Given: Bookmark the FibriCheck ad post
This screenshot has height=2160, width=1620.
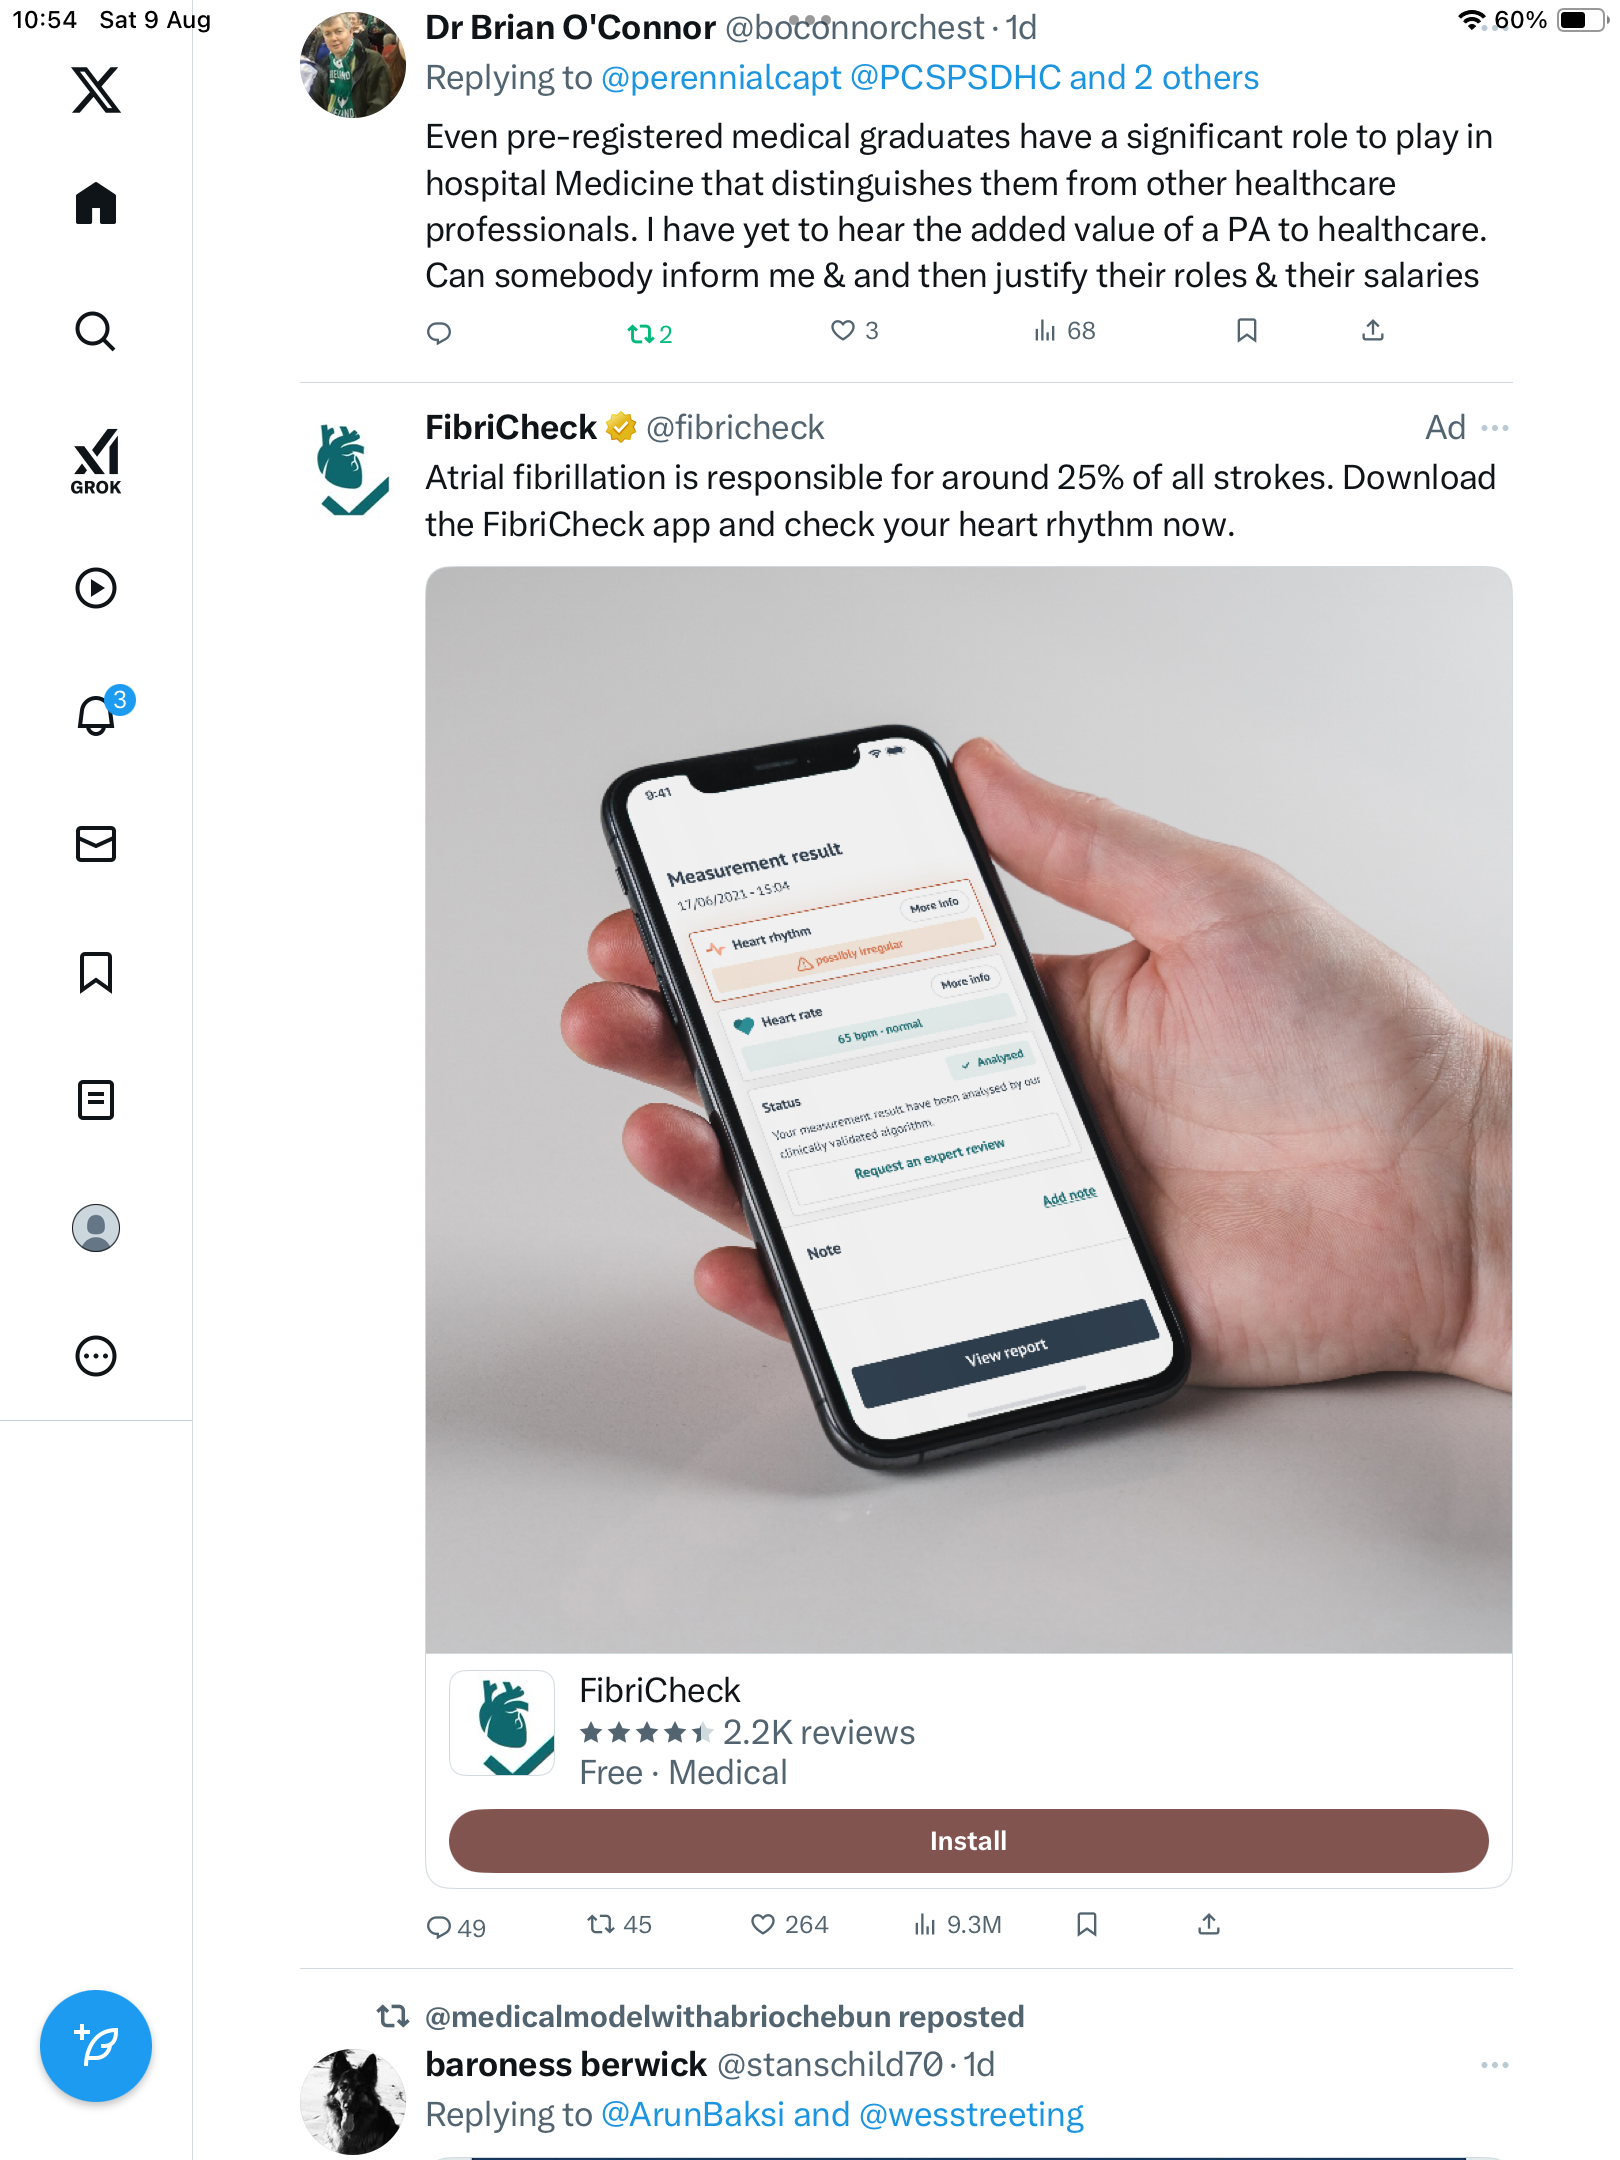Looking at the screenshot, I should [x=1087, y=1925].
